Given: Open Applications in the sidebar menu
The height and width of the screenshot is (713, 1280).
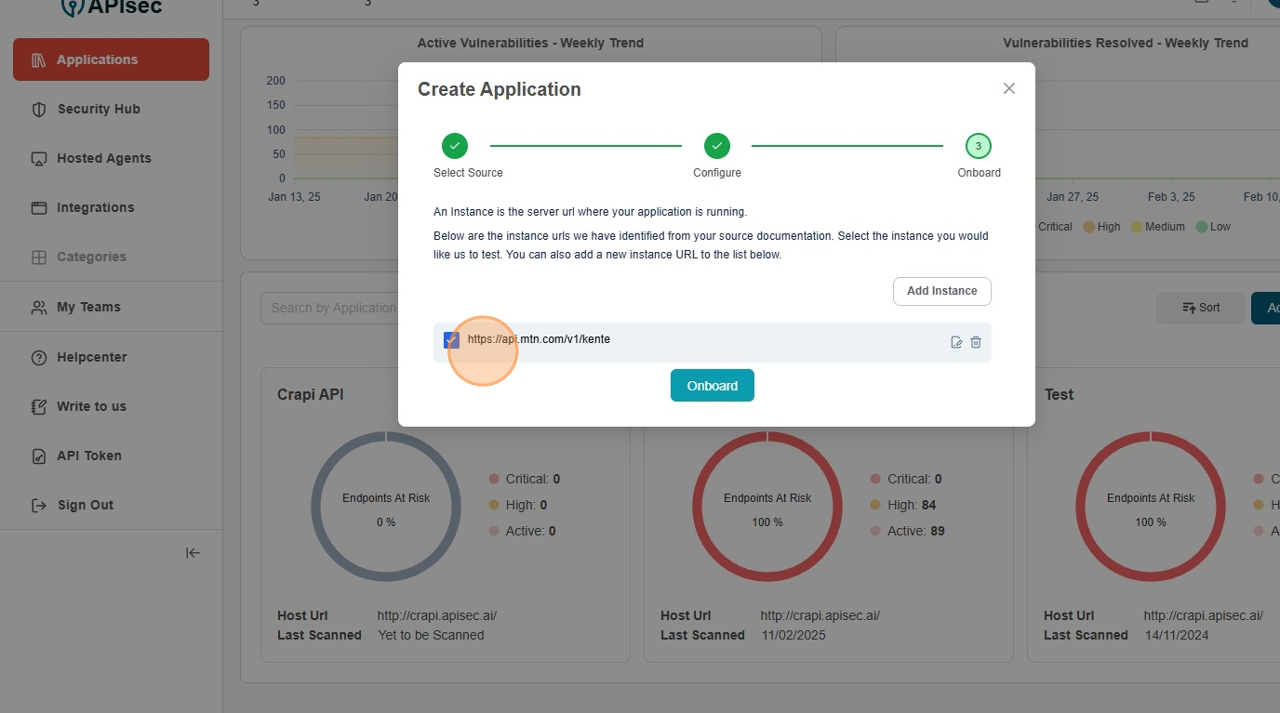Looking at the screenshot, I should click(x=111, y=60).
